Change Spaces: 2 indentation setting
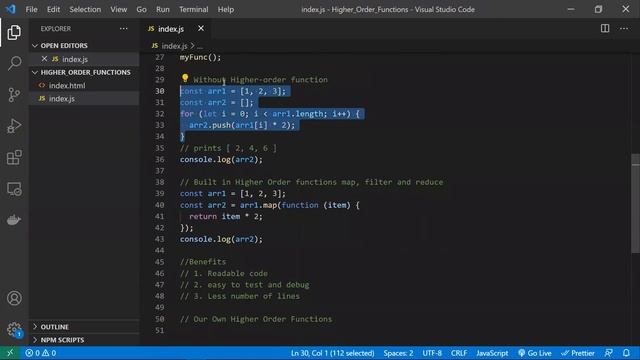 (x=398, y=353)
